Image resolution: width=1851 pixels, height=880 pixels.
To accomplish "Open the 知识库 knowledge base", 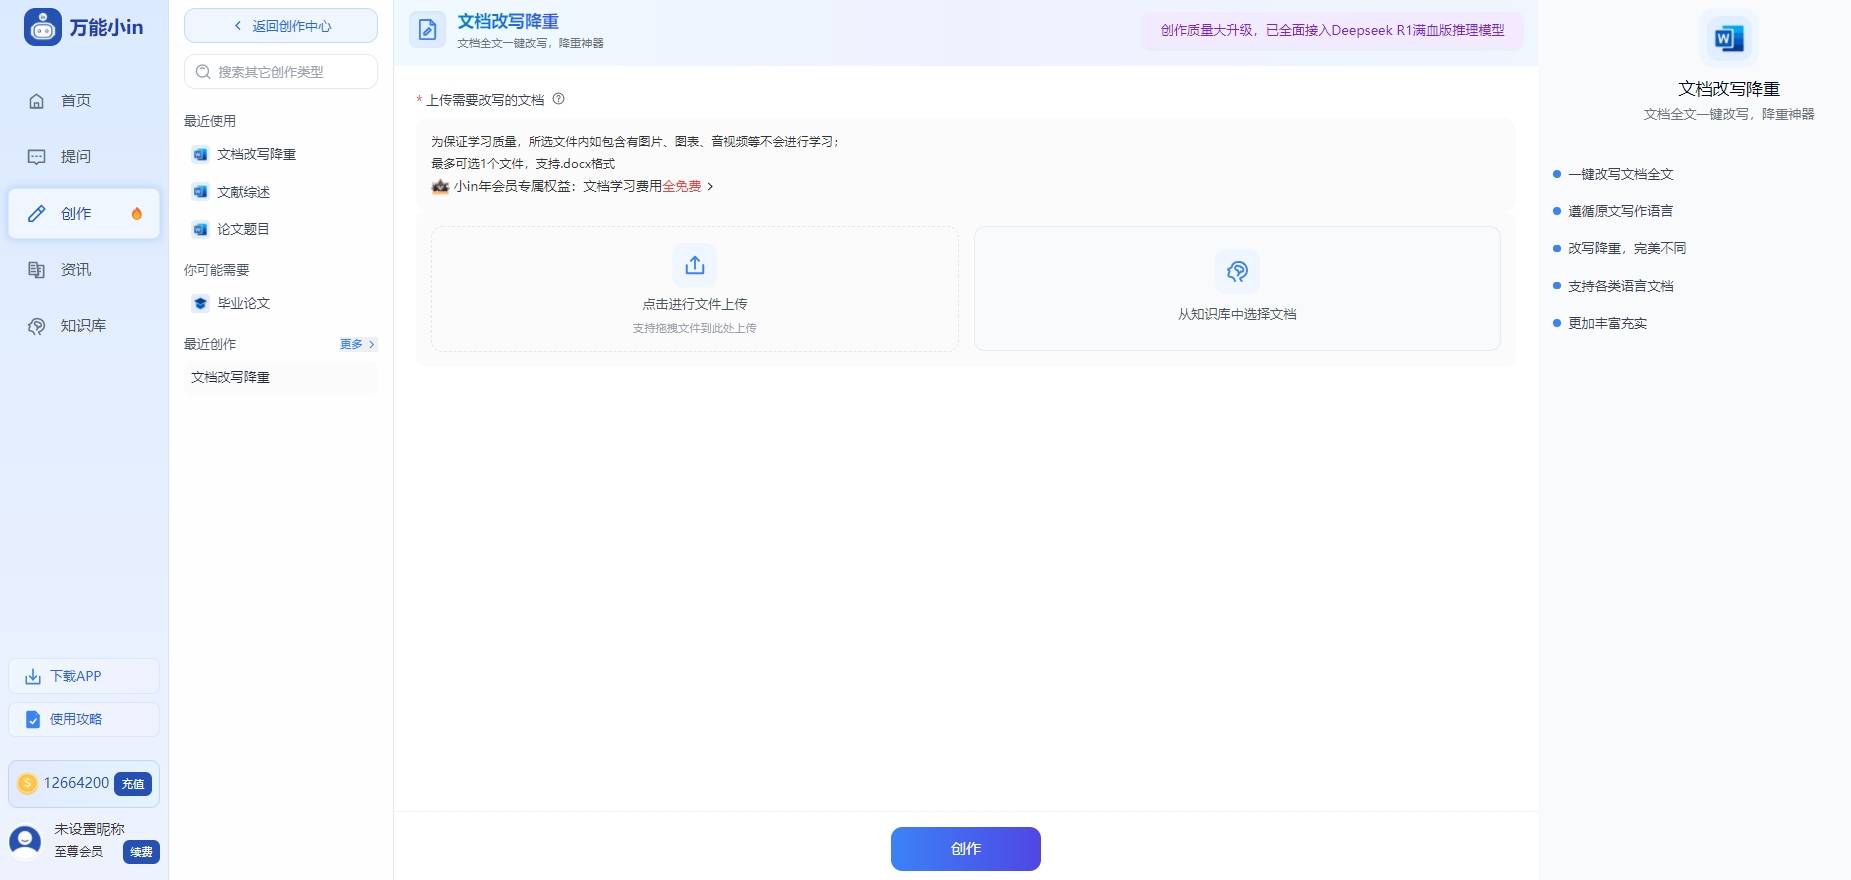I will (x=84, y=325).
